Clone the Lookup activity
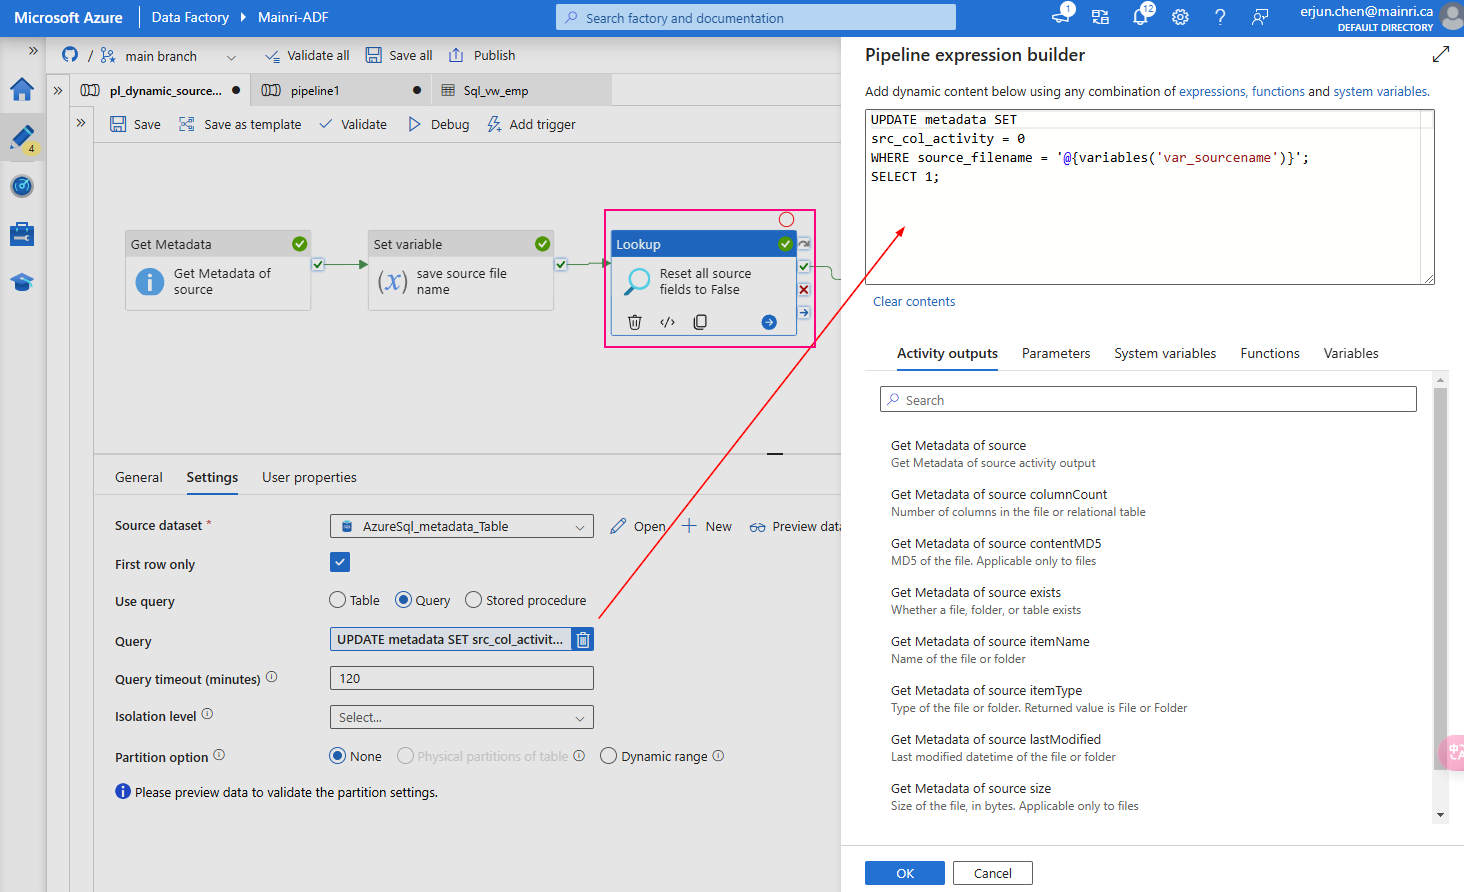The height and width of the screenshot is (892, 1464). click(x=700, y=321)
